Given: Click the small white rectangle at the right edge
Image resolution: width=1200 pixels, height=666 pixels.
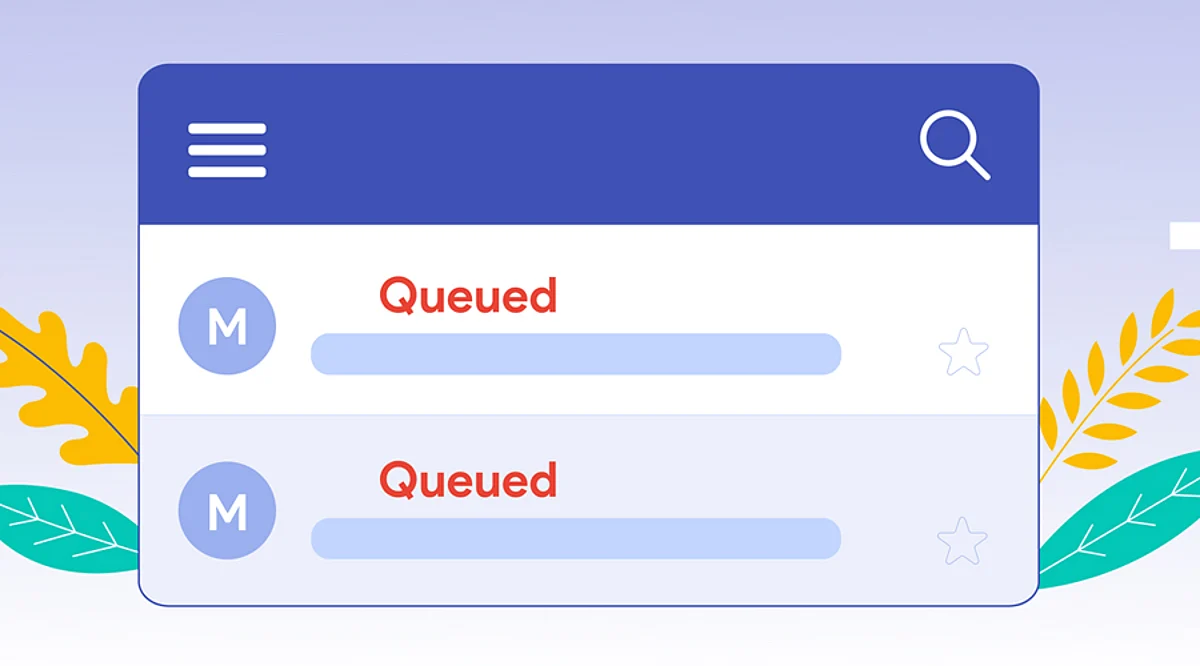Looking at the screenshot, I should (x=1185, y=236).
